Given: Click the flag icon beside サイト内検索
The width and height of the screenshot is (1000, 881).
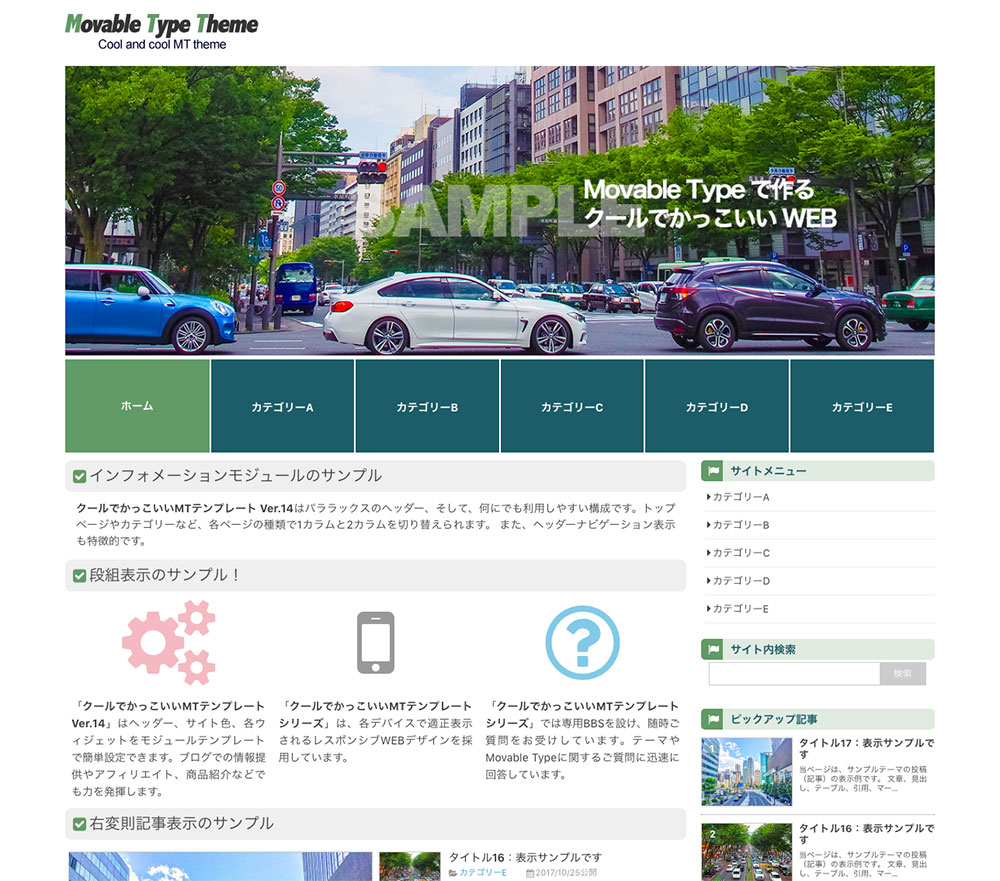Looking at the screenshot, I should click(x=714, y=649).
